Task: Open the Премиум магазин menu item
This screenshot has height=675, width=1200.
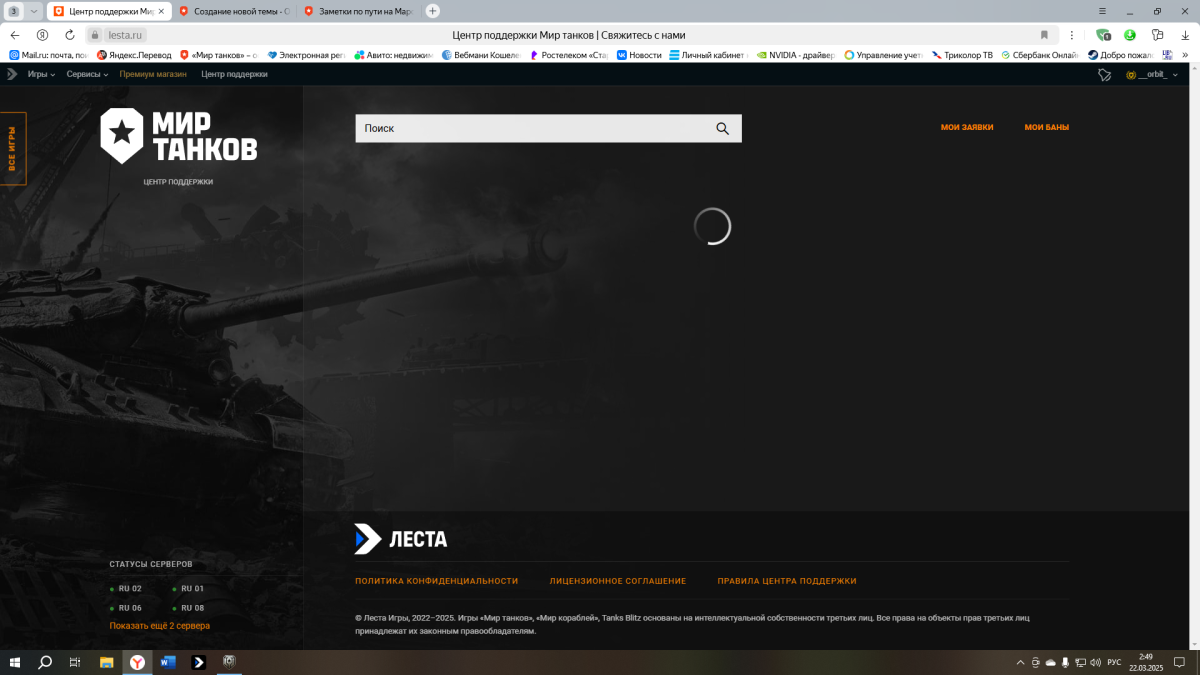Action: tap(153, 74)
